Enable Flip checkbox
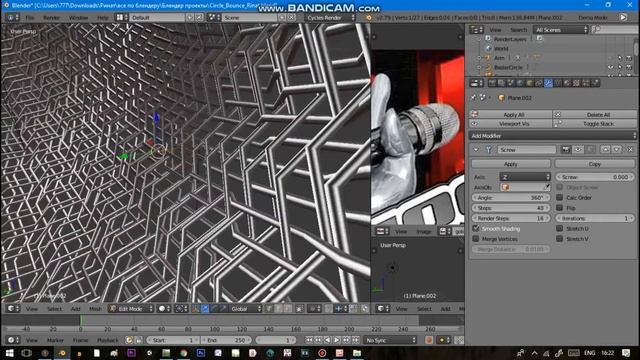 point(560,208)
